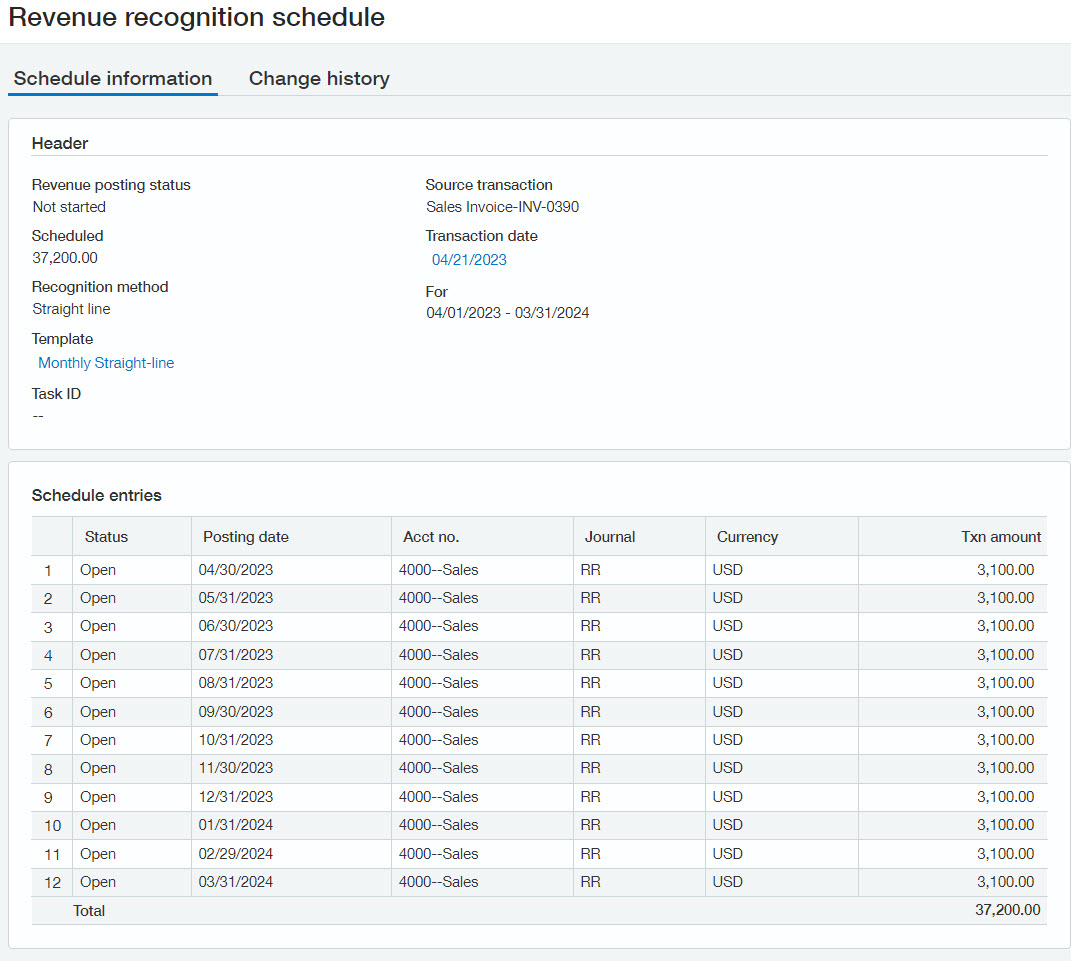The width and height of the screenshot is (1071, 961).
Task: Switch to the Change history tab
Action: point(319,78)
